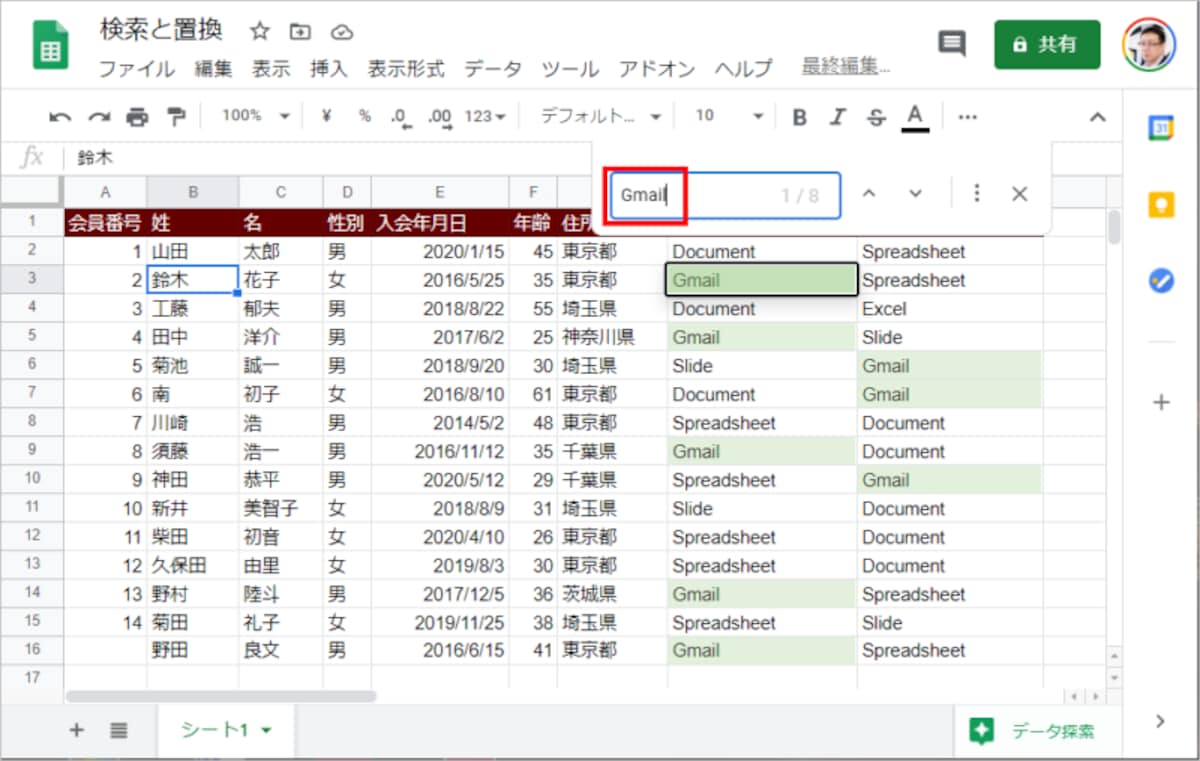Screen dimensions: 1200x761
Task: Get add-ons with the plus icon
Action: point(1161,403)
